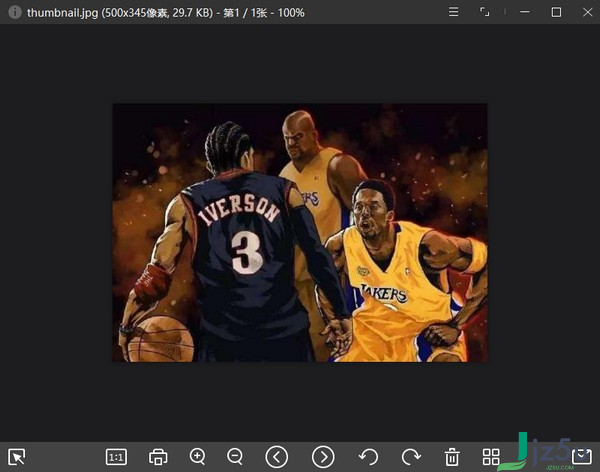The height and width of the screenshot is (472, 600).
Task: Go to the previous image
Action: pos(277,457)
